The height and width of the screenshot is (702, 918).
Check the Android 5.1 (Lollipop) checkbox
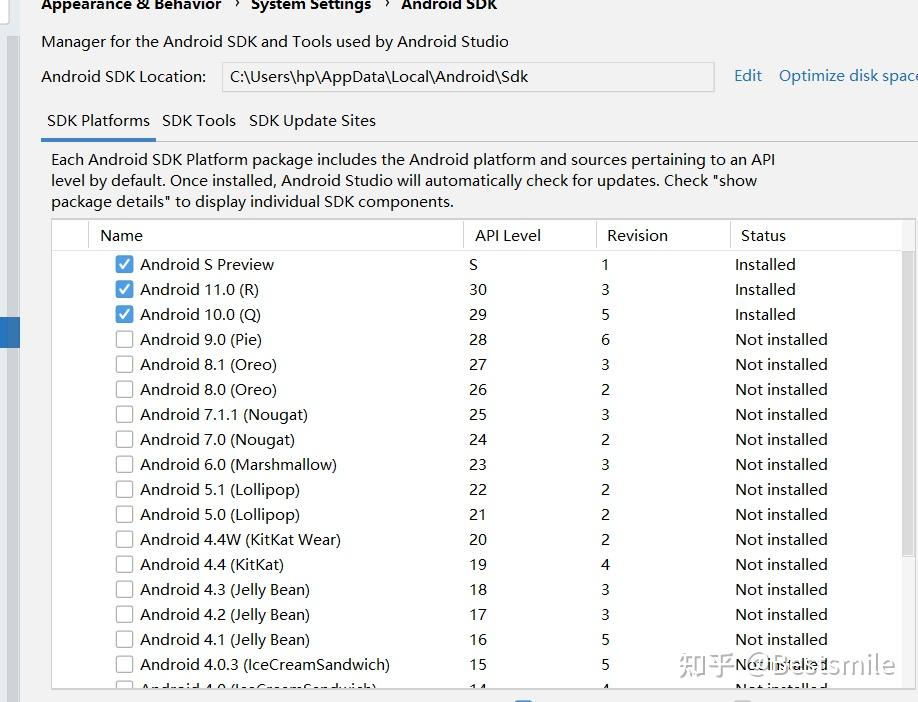(124, 489)
